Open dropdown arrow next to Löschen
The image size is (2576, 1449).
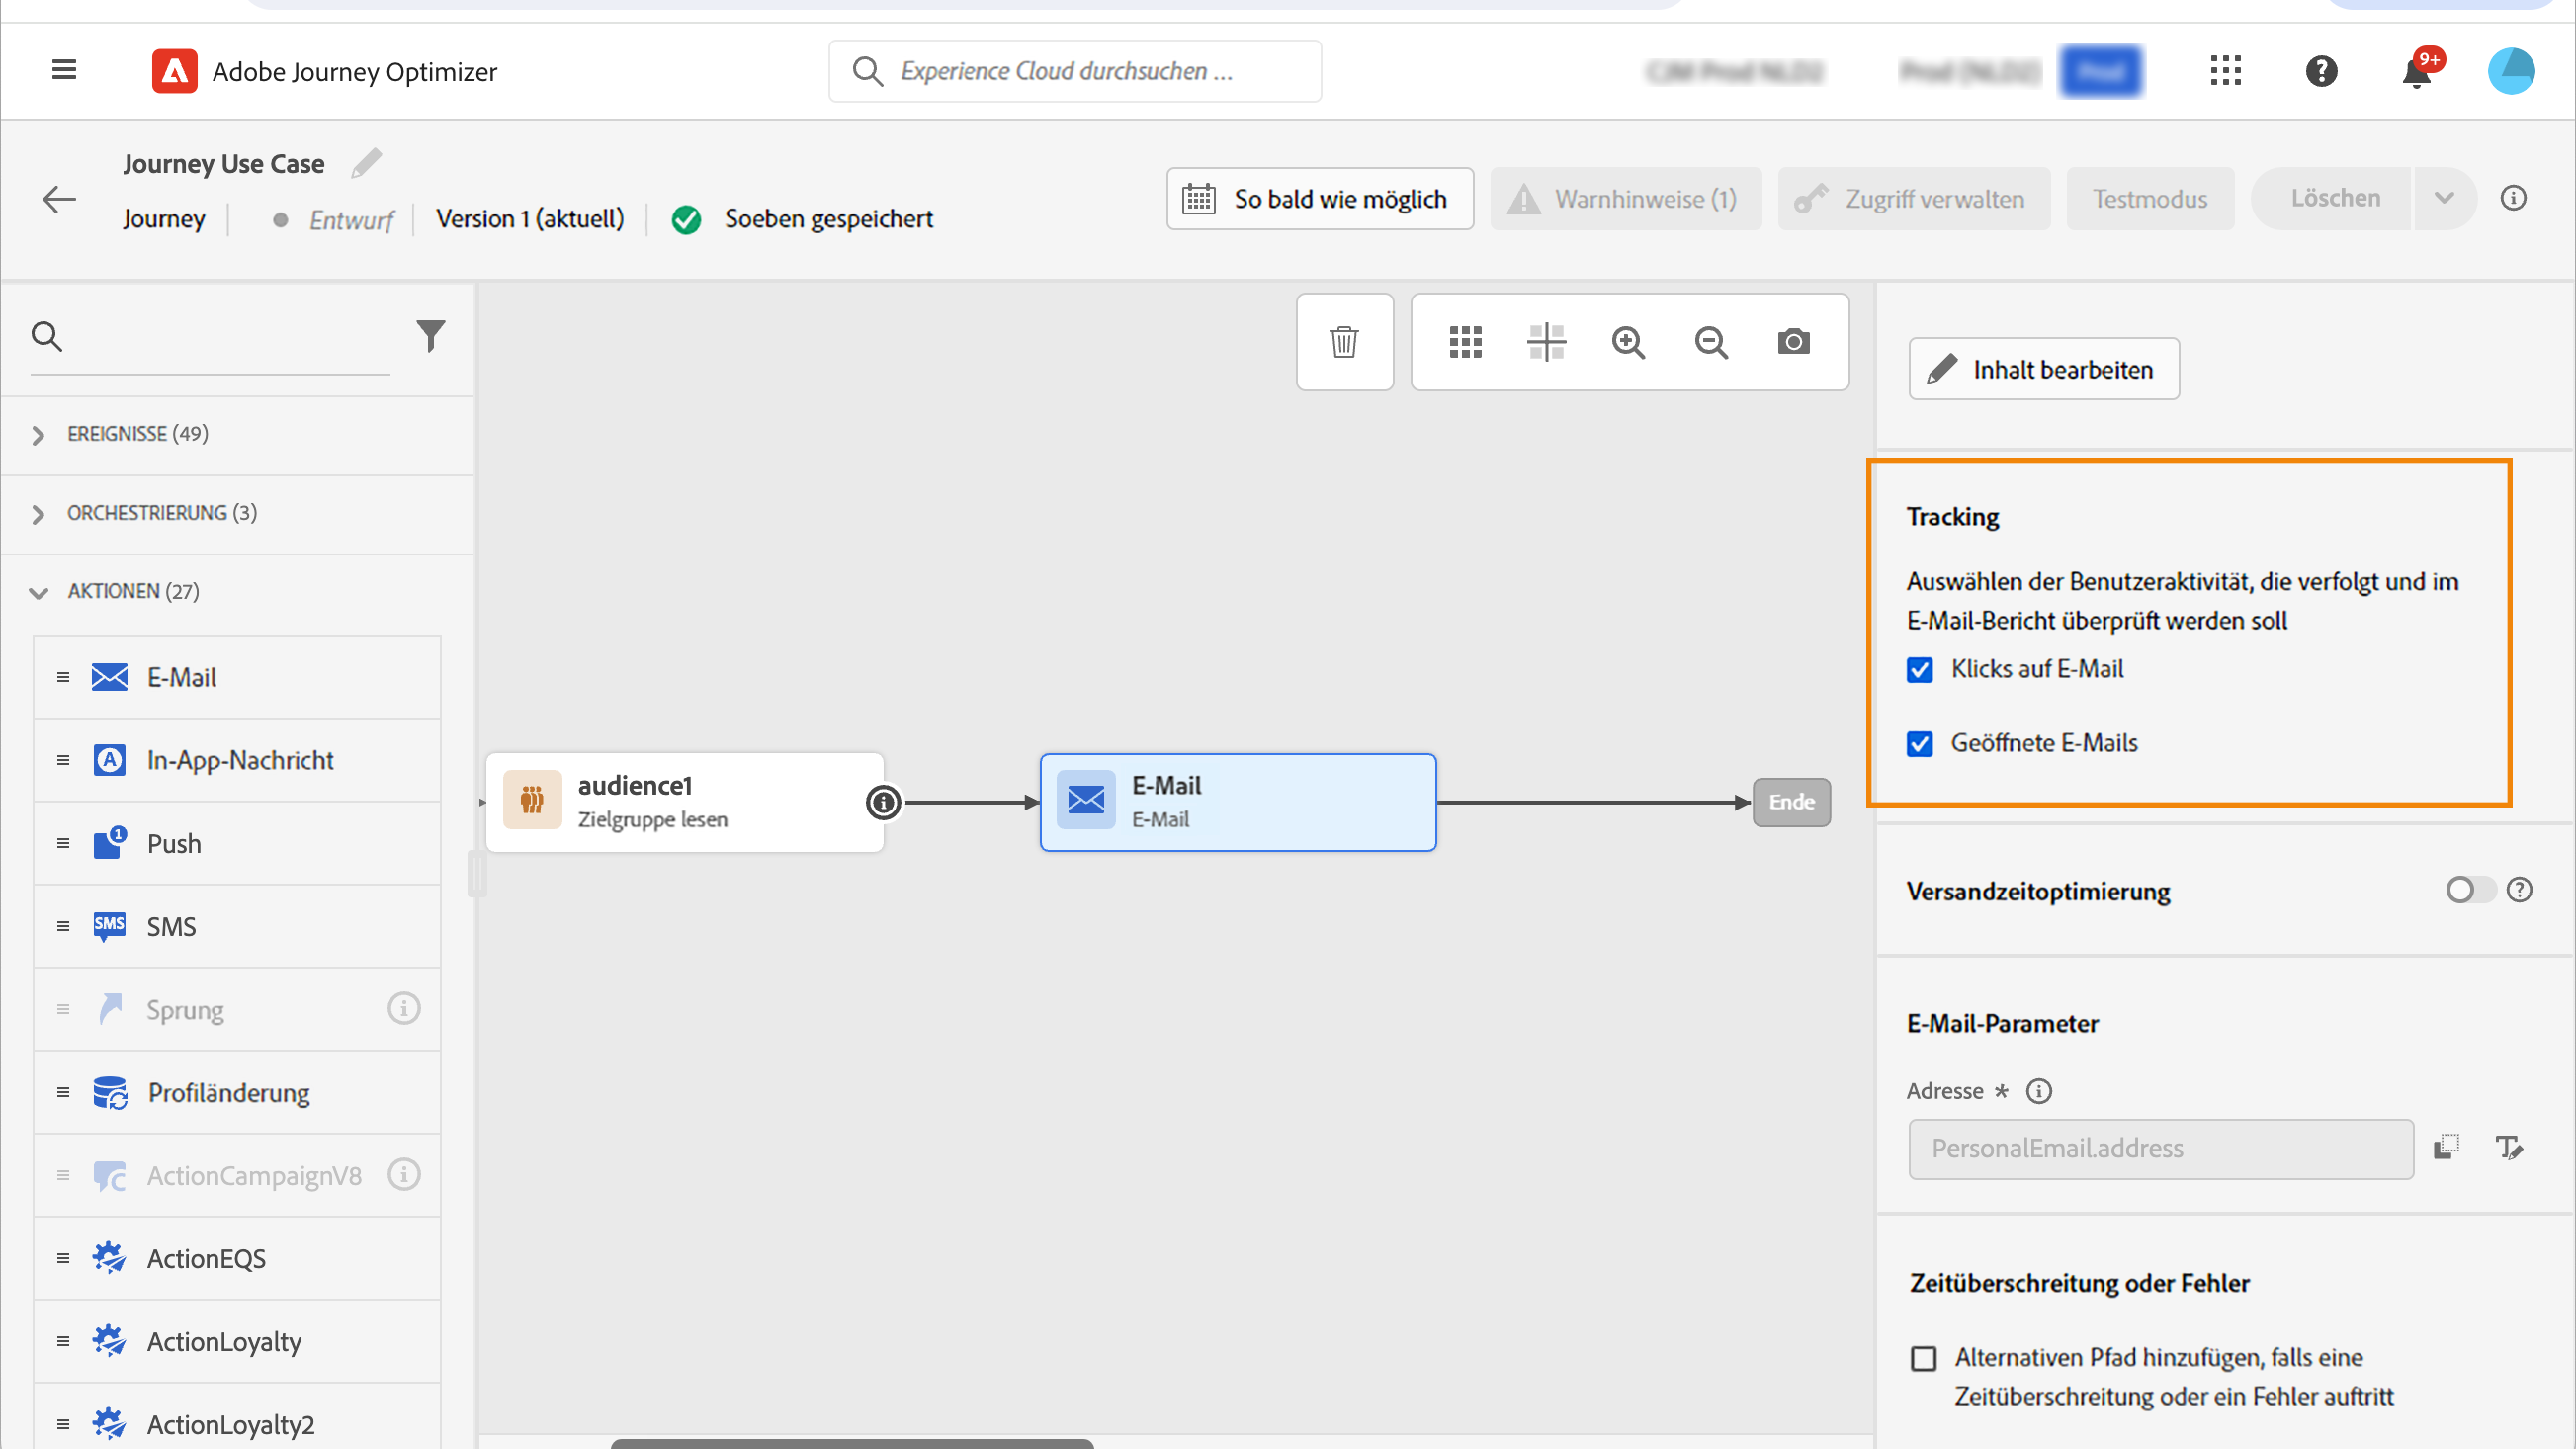[x=2444, y=198]
